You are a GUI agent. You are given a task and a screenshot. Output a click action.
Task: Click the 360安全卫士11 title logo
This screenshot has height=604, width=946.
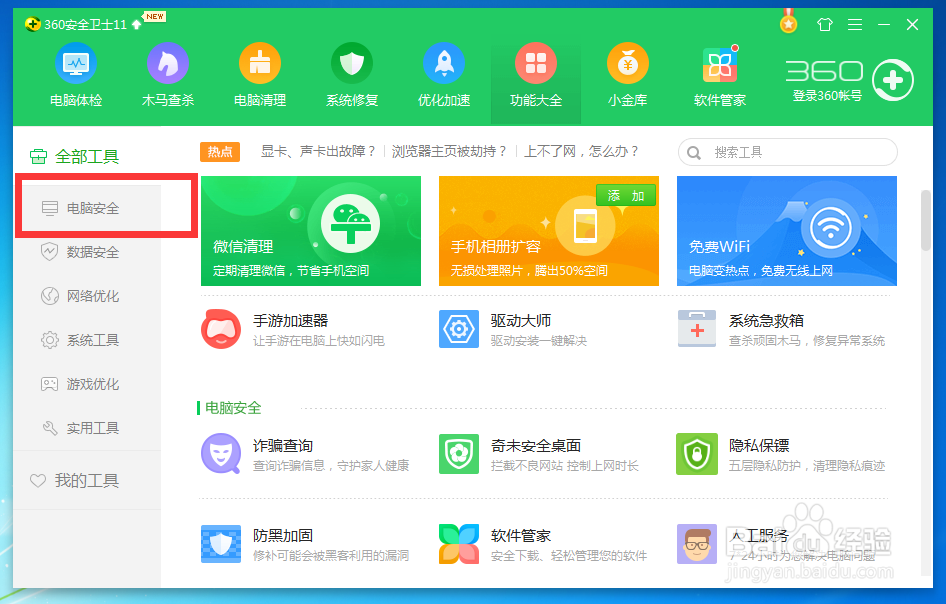(75, 24)
